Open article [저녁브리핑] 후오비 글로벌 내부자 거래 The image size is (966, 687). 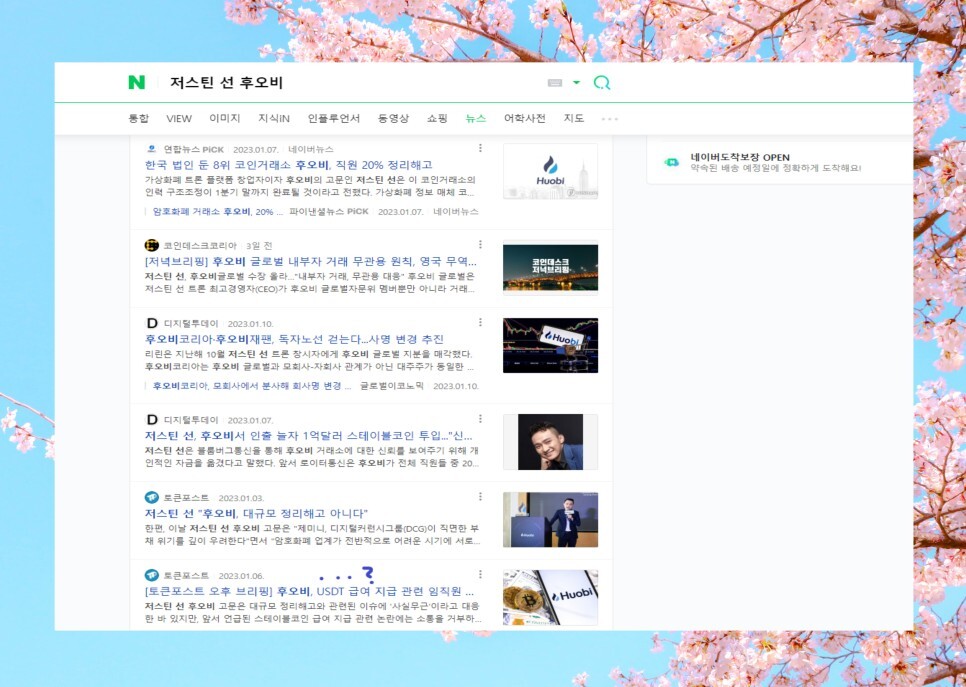[310, 261]
